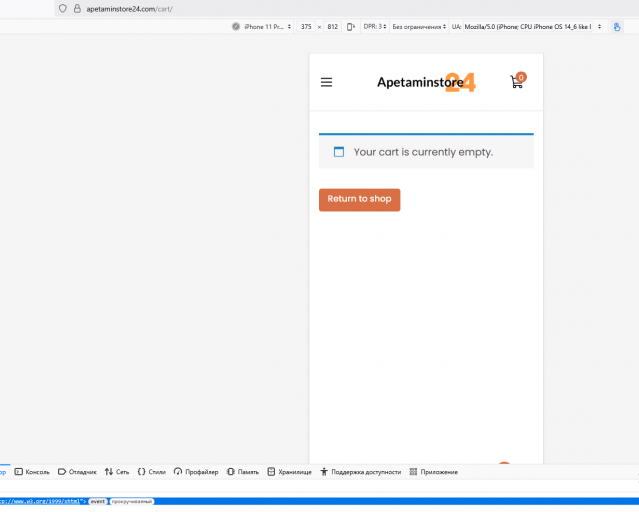Switch to the Поддержка доступности devtools tab
The height and width of the screenshot is (512, 639).
361,472
